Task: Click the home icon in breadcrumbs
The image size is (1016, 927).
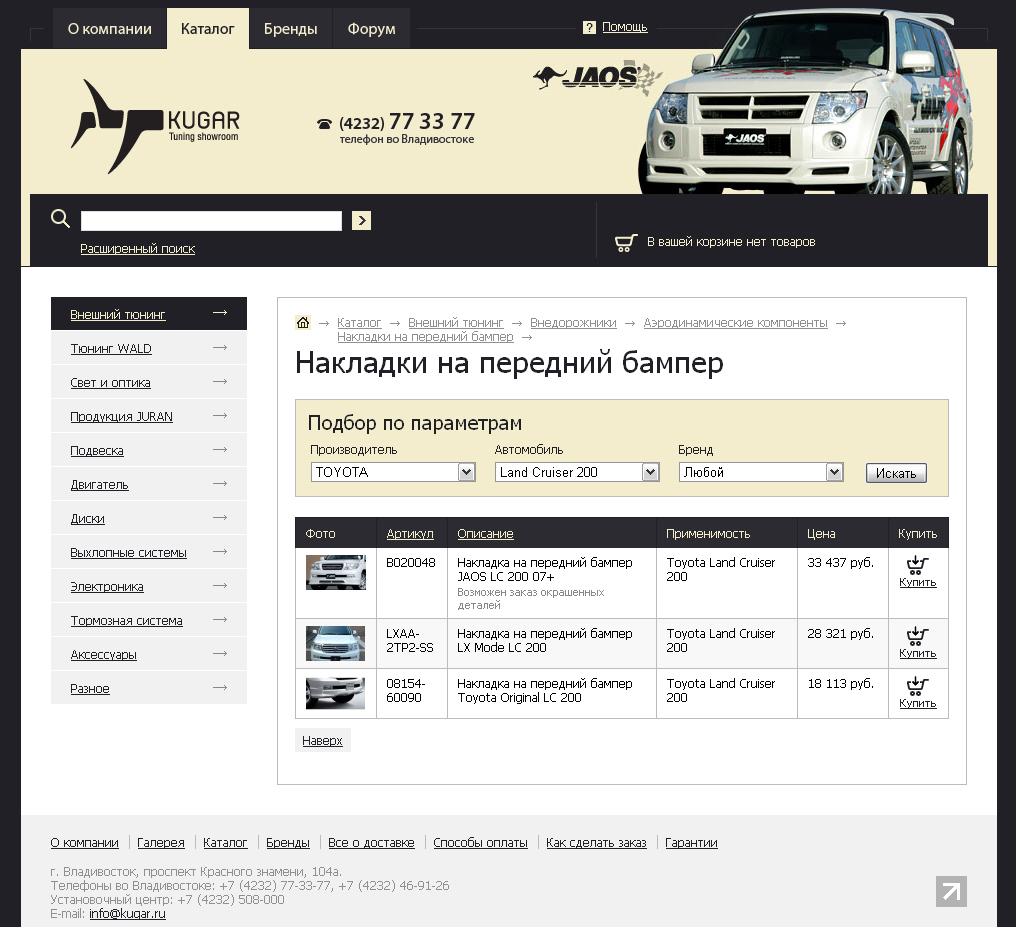Action: click(x=303, y=323)
